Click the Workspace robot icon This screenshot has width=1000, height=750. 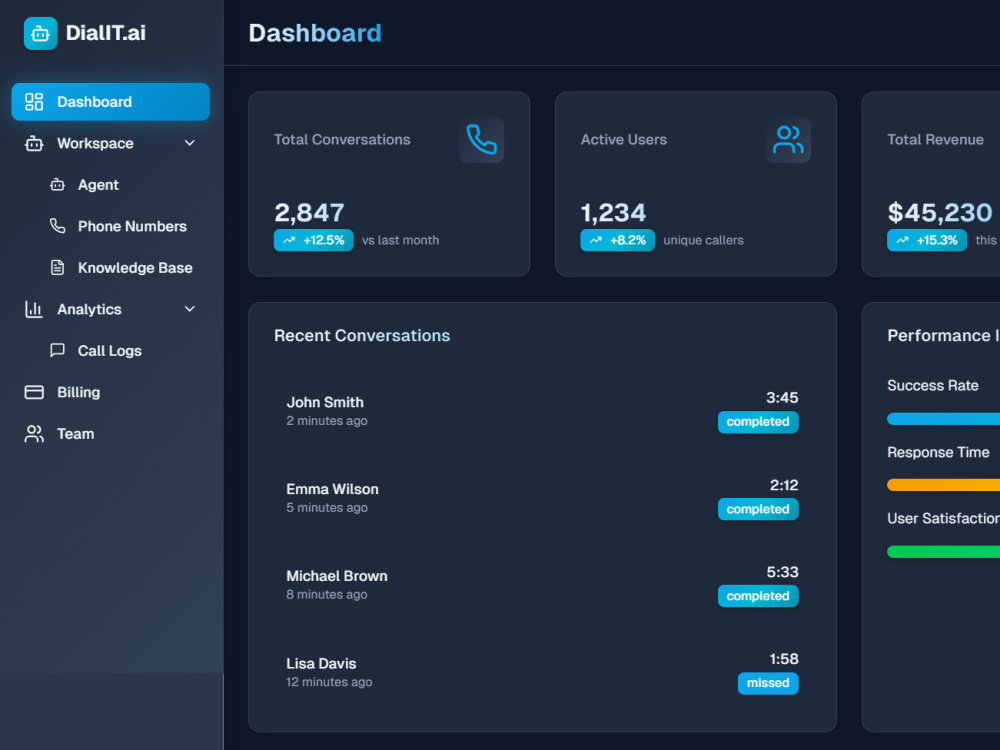[x=34, y=143]
